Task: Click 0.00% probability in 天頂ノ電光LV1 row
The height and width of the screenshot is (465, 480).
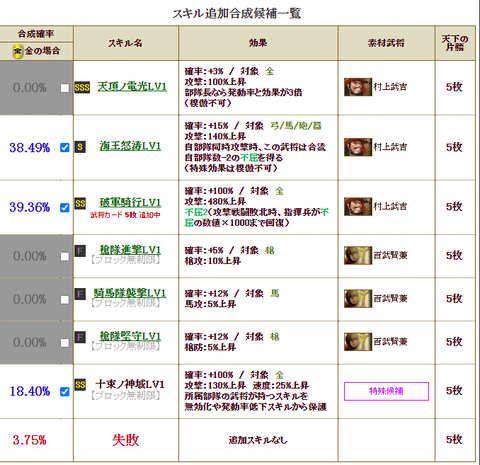Action: pos(30,88)
